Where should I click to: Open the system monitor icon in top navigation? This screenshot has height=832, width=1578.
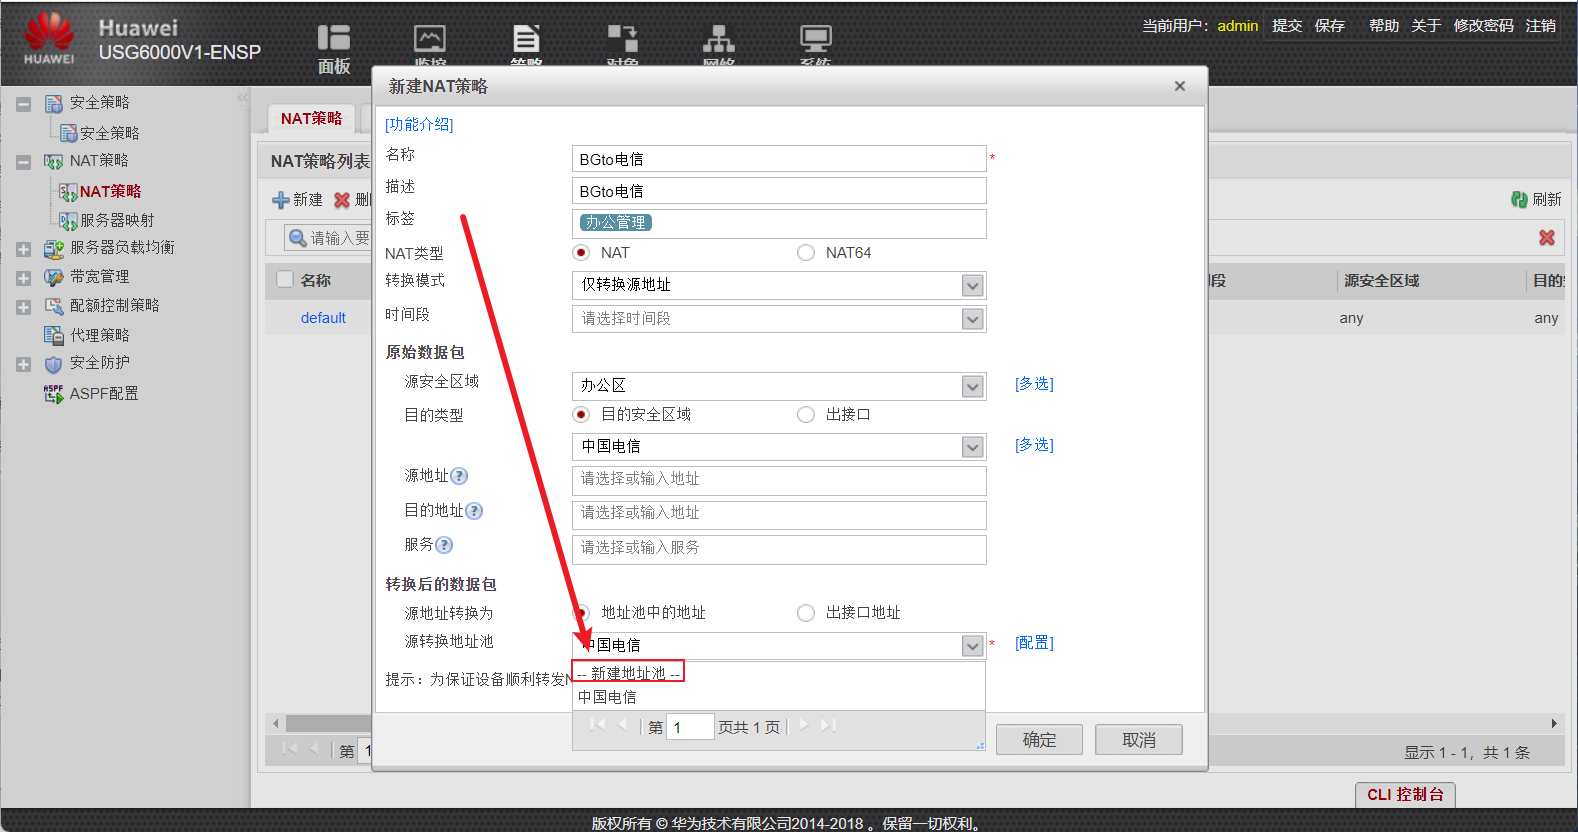click(x=815, y=39)
